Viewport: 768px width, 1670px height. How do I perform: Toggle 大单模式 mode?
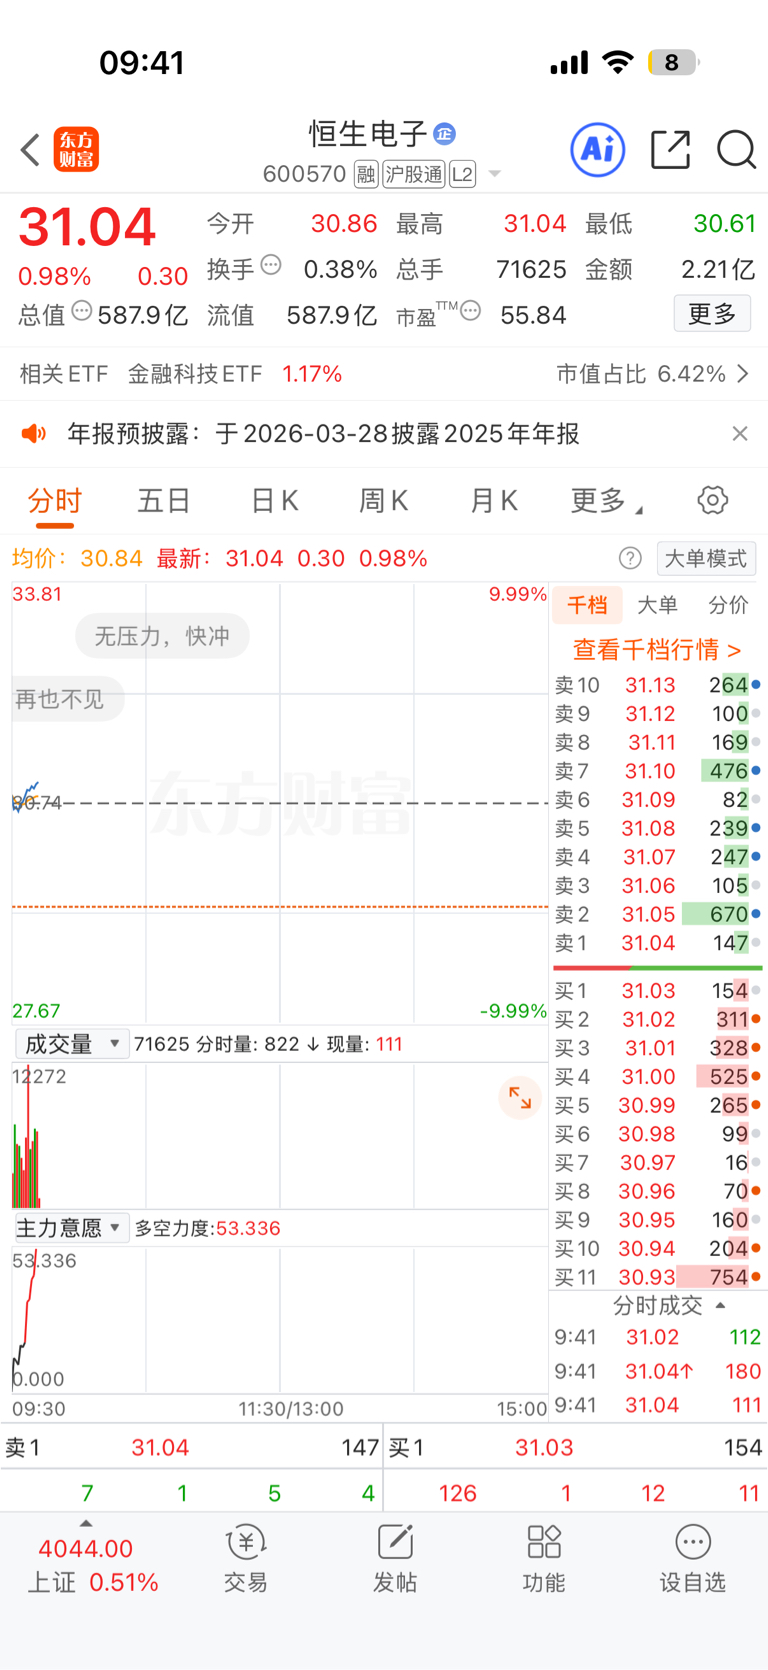(706, 558)
